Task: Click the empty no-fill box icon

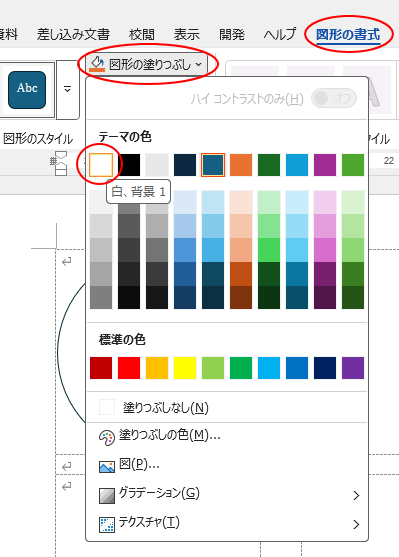Action: click(107, 407)
